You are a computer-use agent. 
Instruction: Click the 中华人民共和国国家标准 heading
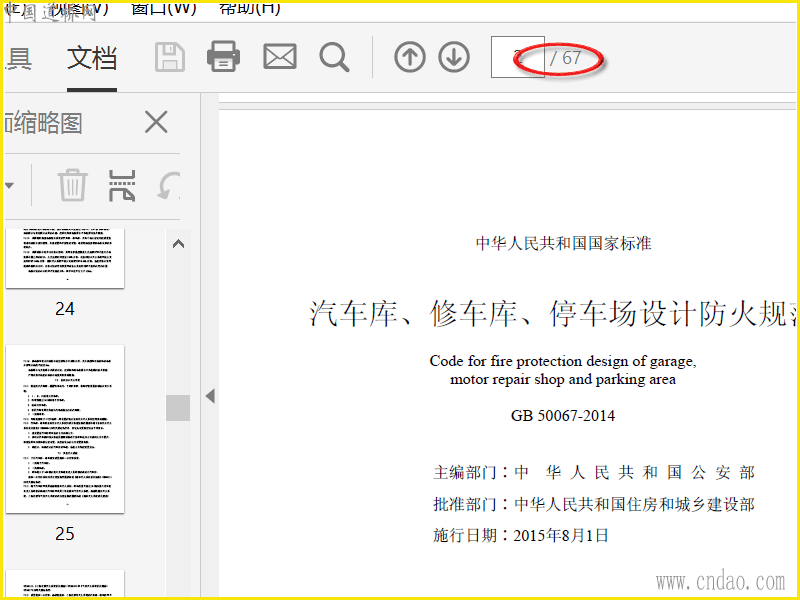pos(563,243)
